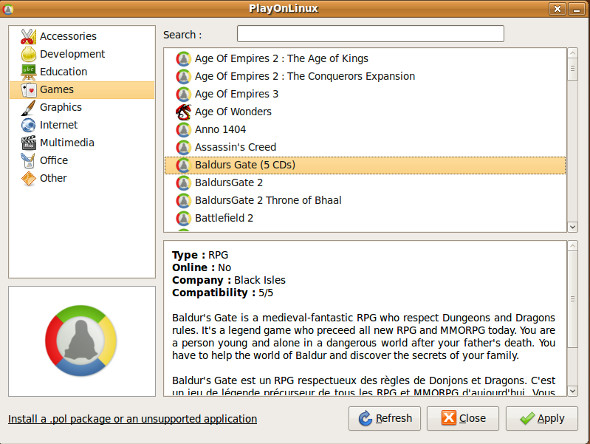The width and height of the screenshot is (590, 444).
Task: Click icon beside BaldursGate 2 Throne of Bhaal
Action: coord(183,201)
